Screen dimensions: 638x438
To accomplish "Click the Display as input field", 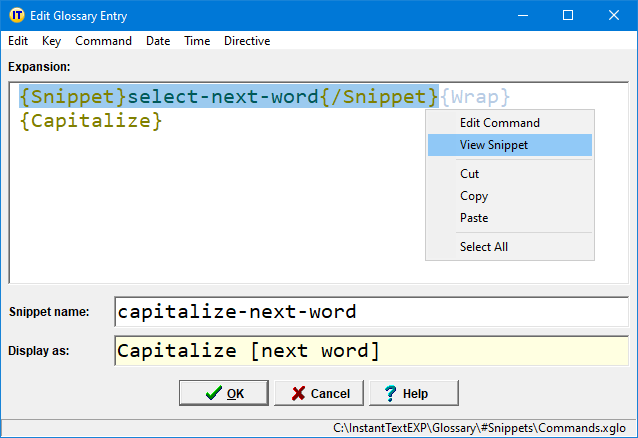I will (x=371, y=351).
